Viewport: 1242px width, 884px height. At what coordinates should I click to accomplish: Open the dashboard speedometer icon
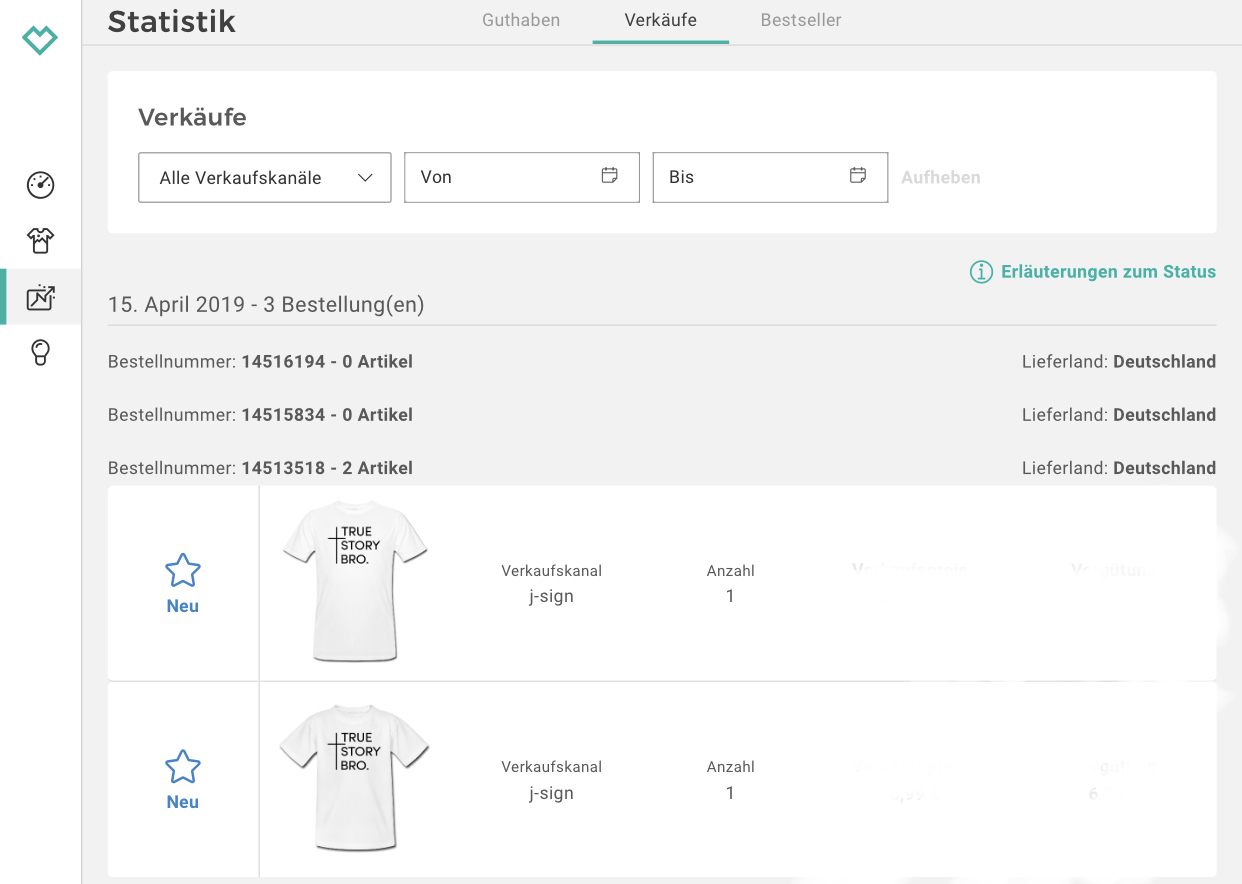40,185
